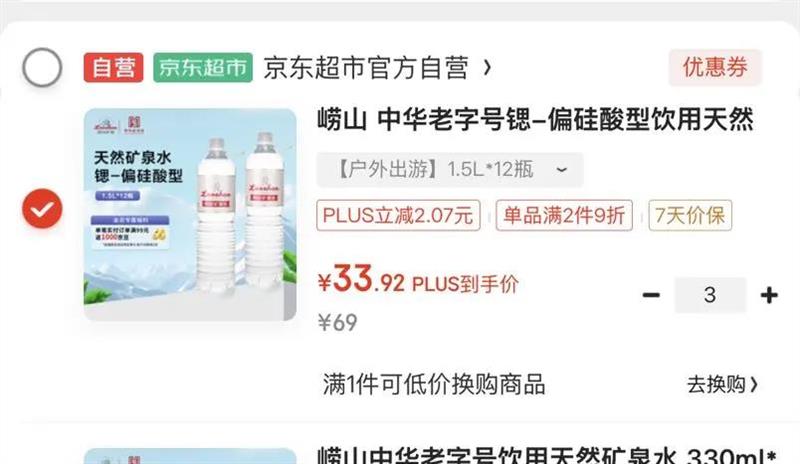Expand store arrow next to 京东超市官方自营
The height and width of the screenshot is (464, 800).
click(x=487, y=67)
